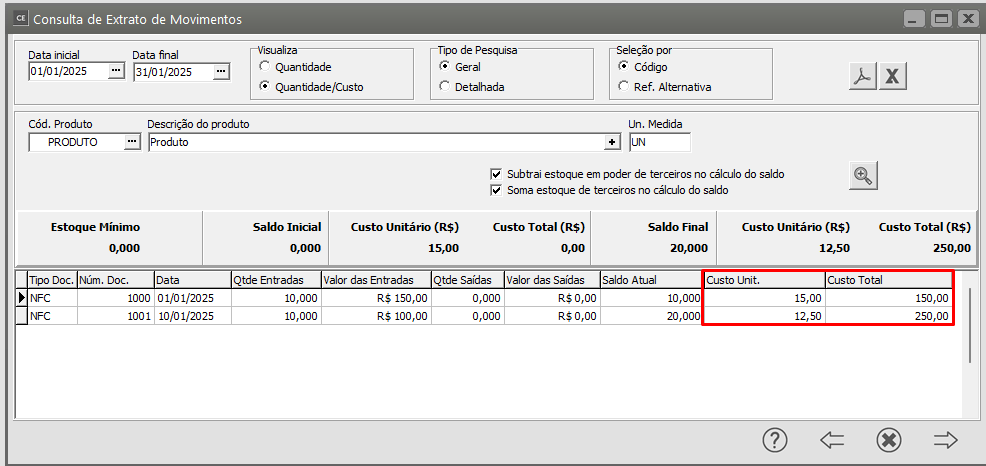Click the Data column header
986x466 pixels.
191,280
